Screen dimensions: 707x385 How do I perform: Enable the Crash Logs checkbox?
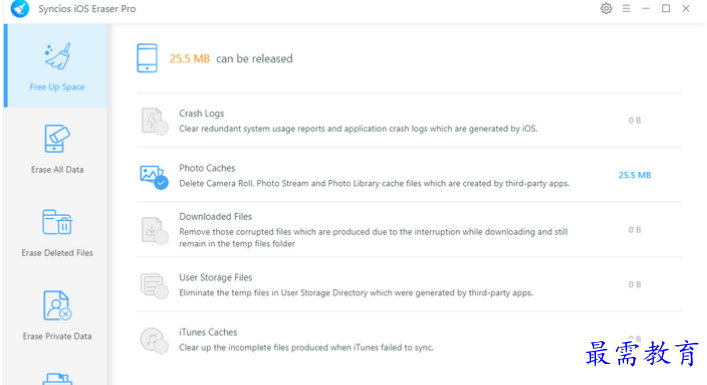click(161, 128)
